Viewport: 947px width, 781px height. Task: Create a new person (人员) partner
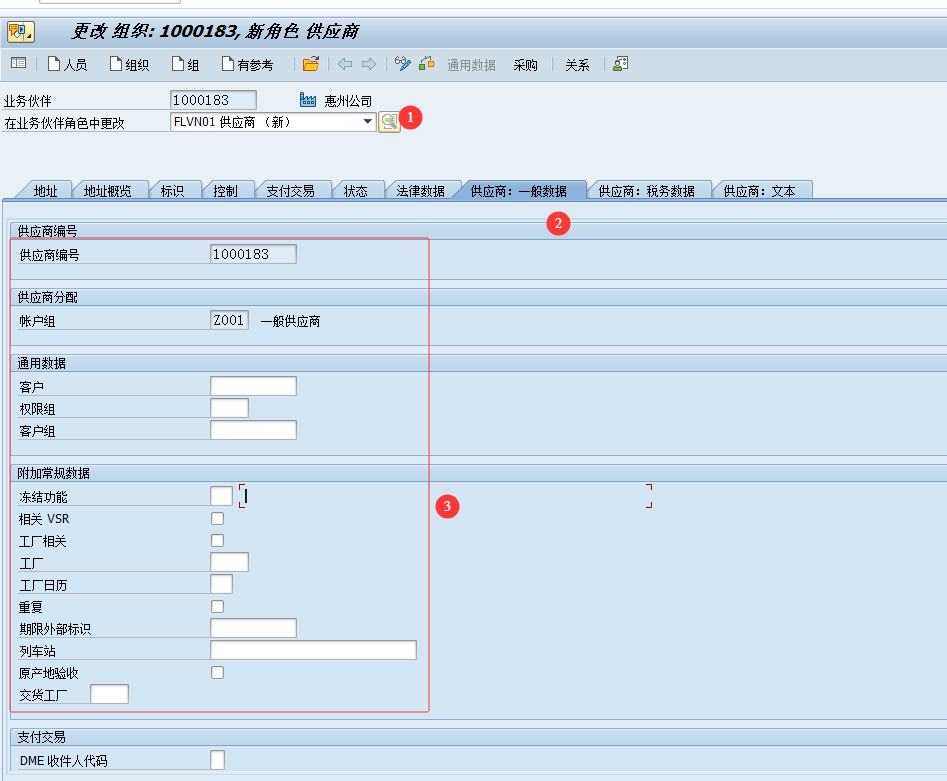[67, 65]
